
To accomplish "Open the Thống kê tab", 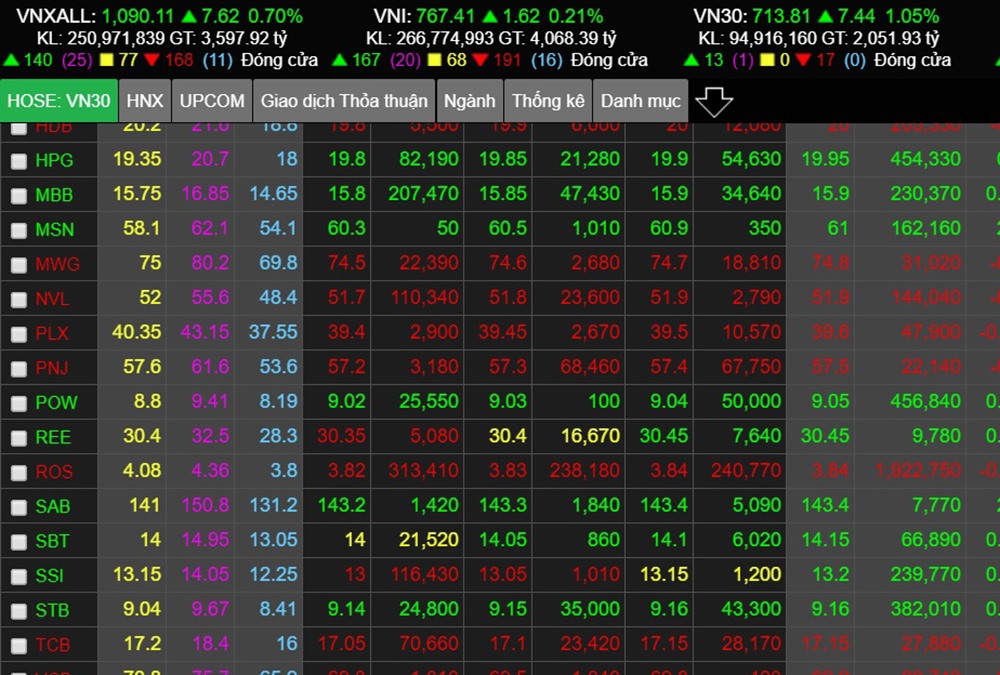I will click(x=548, y=101).
